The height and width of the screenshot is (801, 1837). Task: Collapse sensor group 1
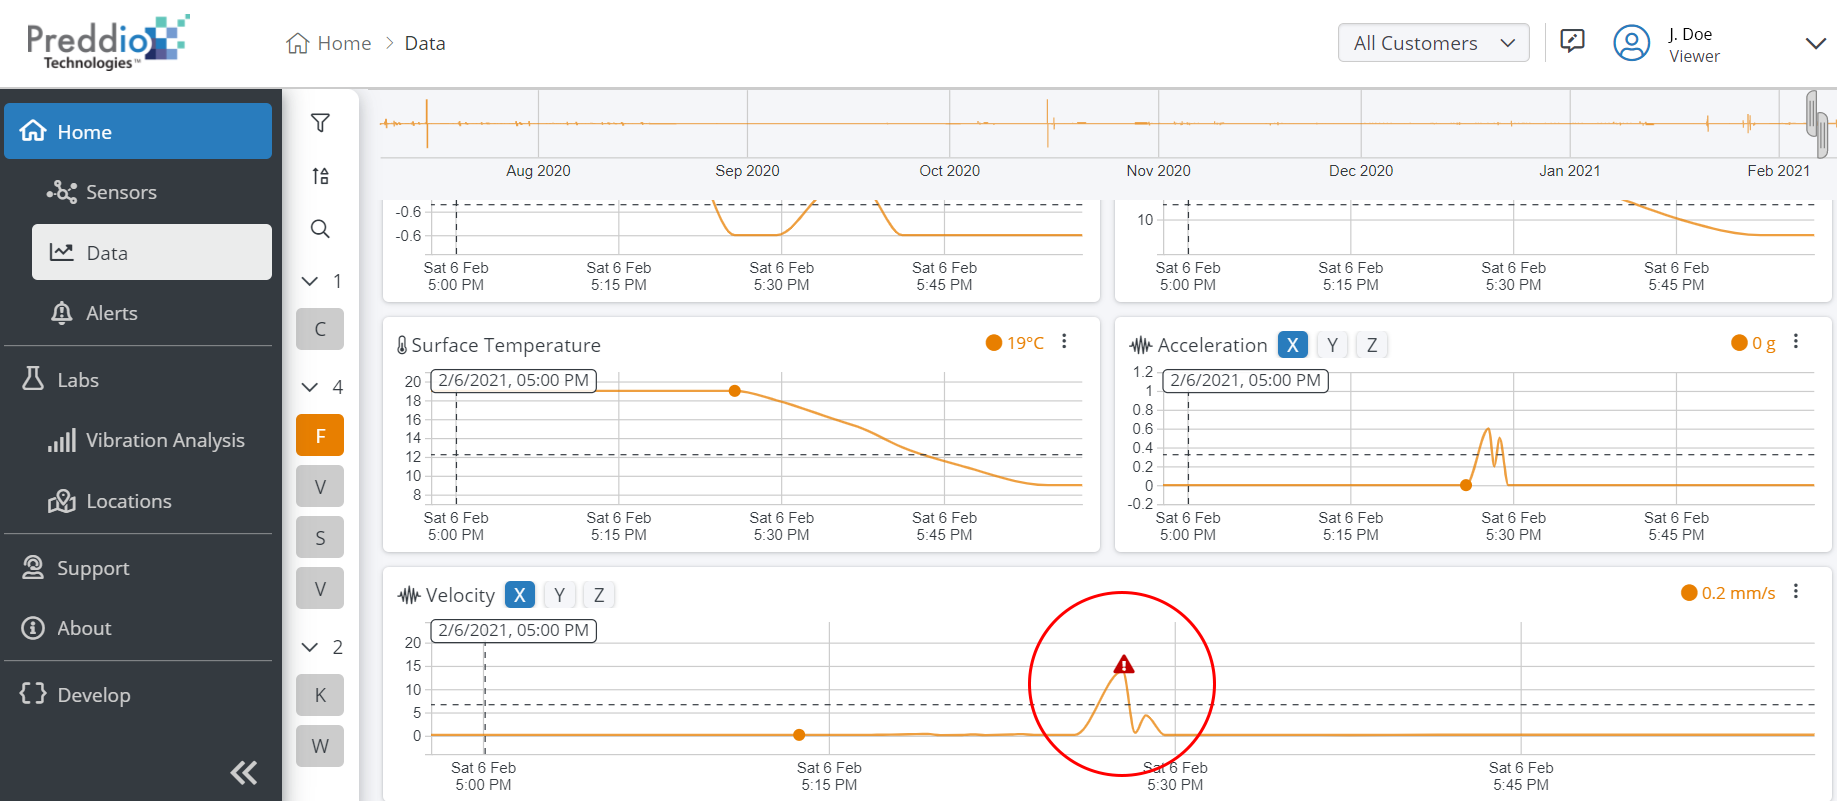pos(310,282)
